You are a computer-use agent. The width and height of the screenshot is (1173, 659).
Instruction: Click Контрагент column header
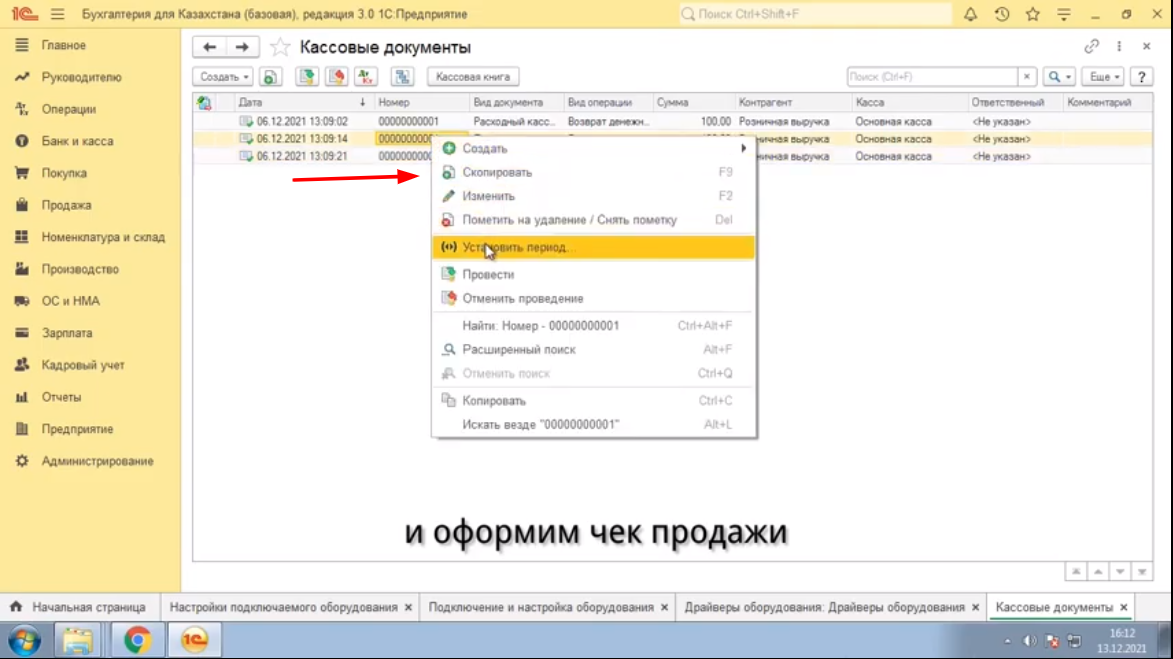[x=791, y=102]
